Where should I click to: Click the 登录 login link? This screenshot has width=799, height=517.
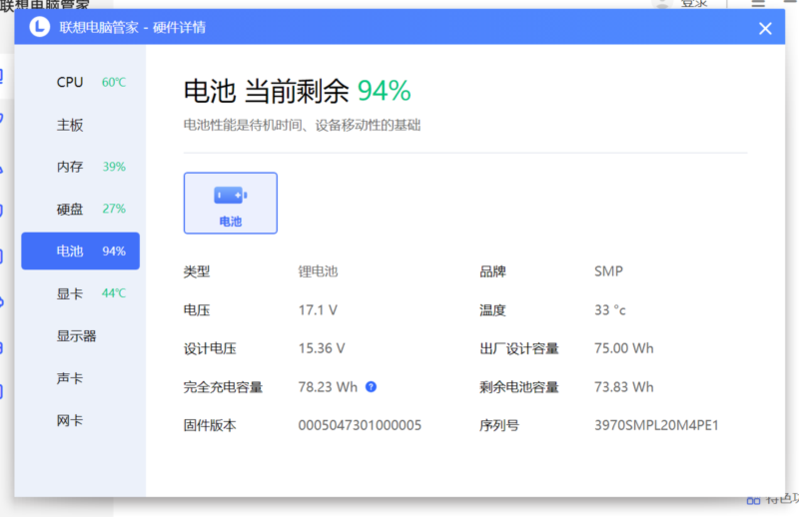coord(694,3)
